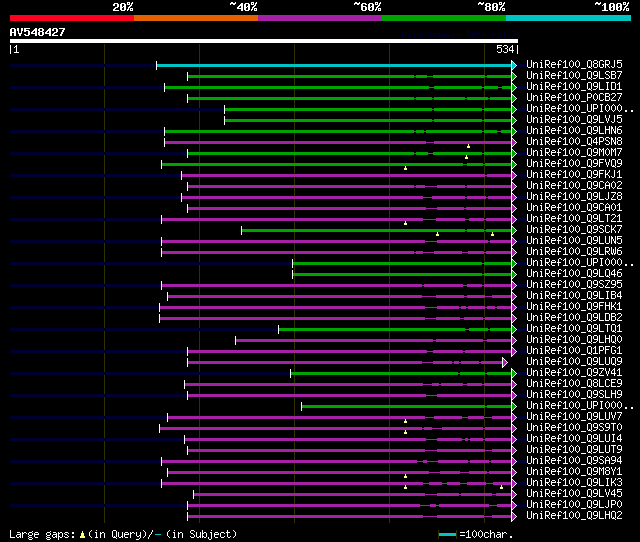640x542 pixels.
Task: Click the UniRef100_Q9LVJ5 label
Action: pos(574,120)
